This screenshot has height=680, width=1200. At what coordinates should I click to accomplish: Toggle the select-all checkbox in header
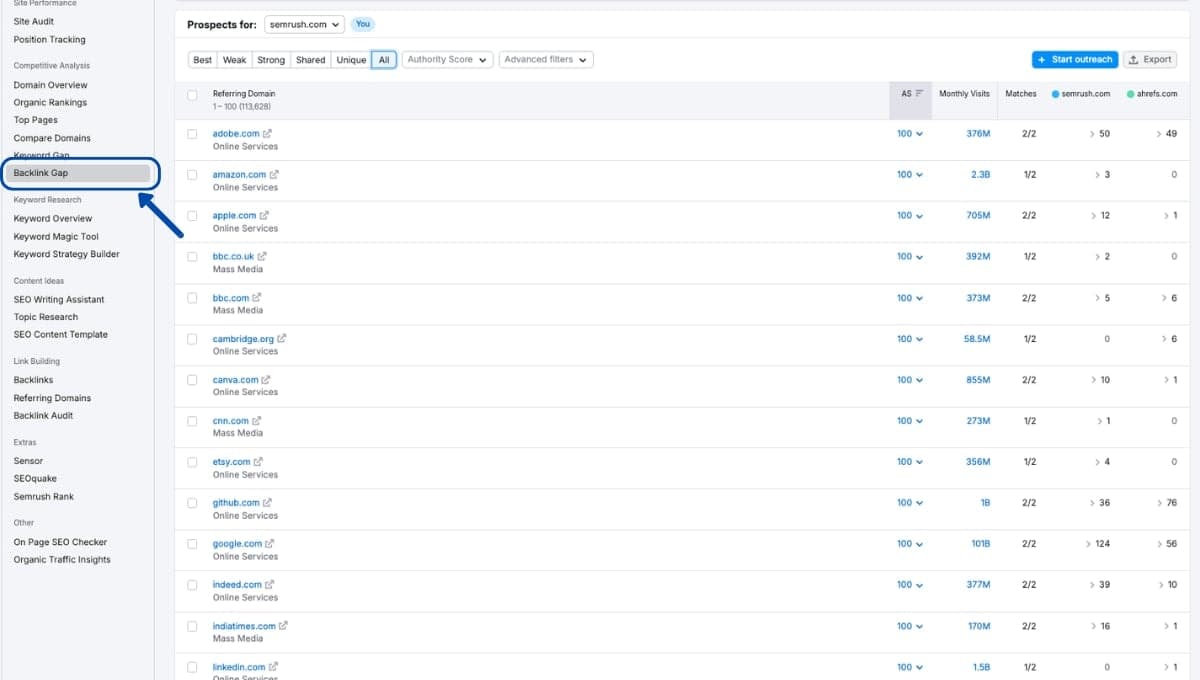[x=192, y=95]
